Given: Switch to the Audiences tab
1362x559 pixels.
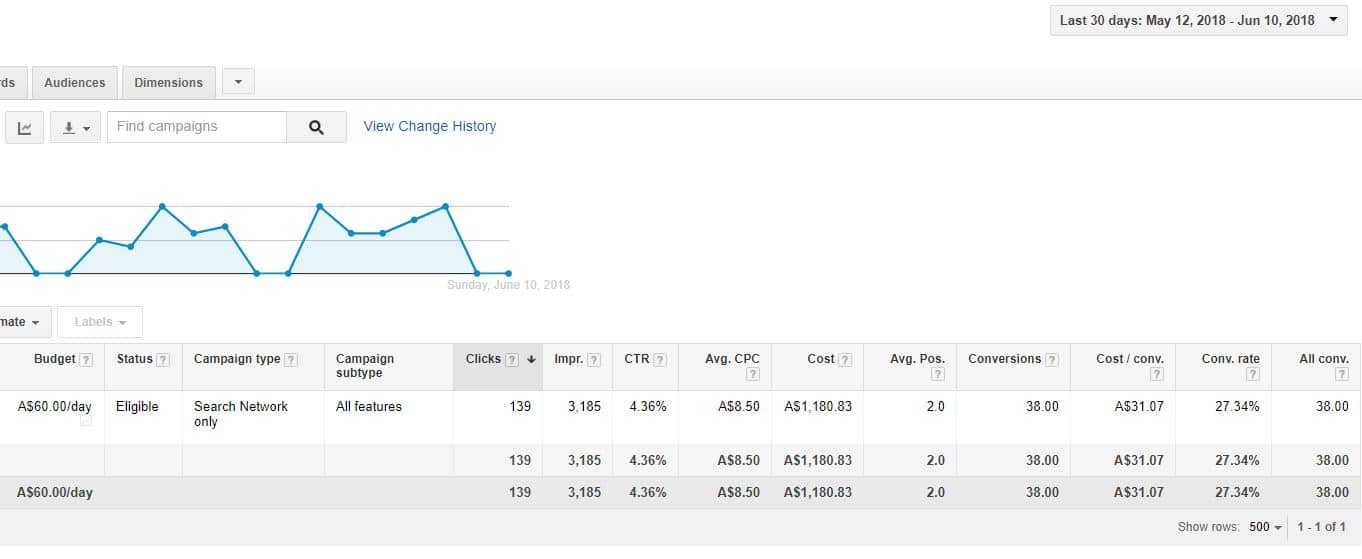Looking at the screenshot, I should (75, 83).
